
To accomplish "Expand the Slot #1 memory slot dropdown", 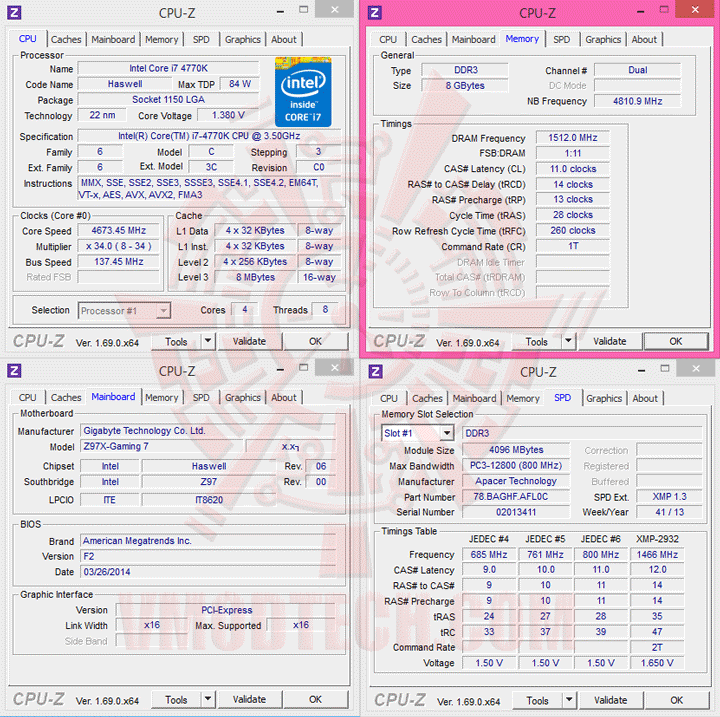I will pyautogui.click(x=446, y=433).
